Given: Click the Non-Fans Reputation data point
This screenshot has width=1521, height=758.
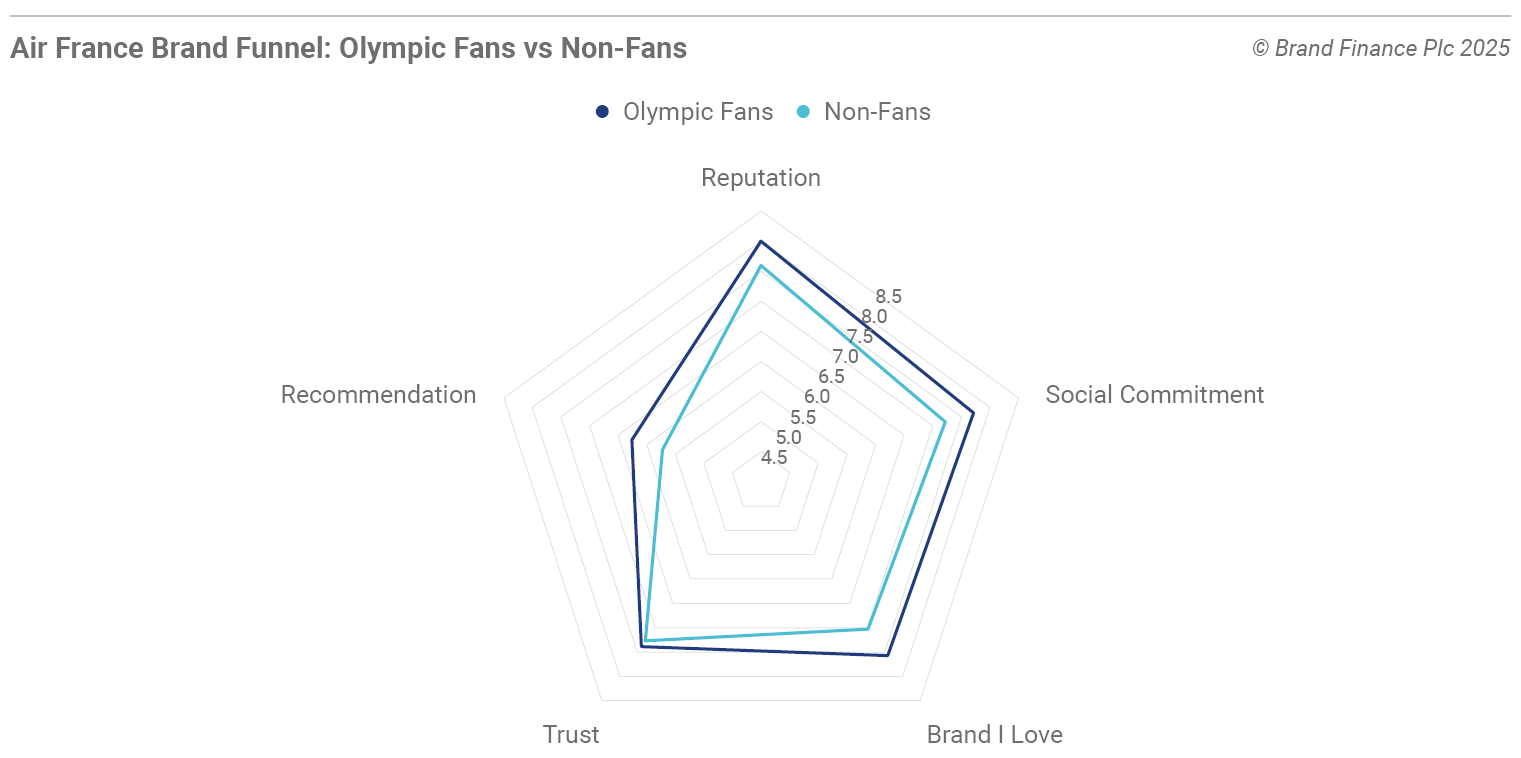Looking at the screenshot, I should 761,266.
